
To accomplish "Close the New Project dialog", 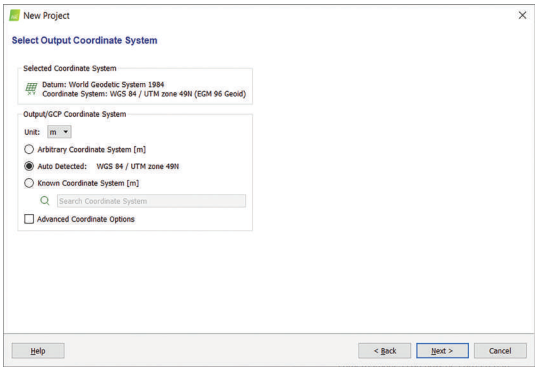I will coord(522,15).
